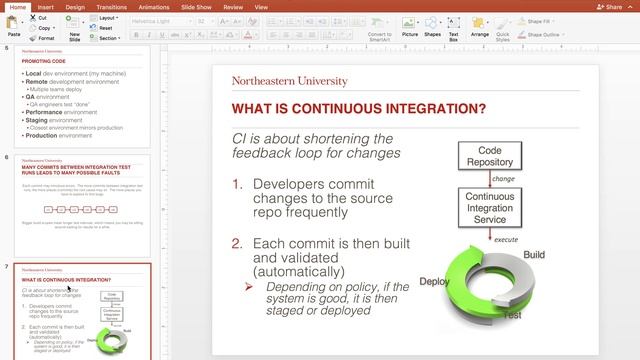
Task: Decrease font size with the smaller A icon
Action: click(x=237, y=21)
